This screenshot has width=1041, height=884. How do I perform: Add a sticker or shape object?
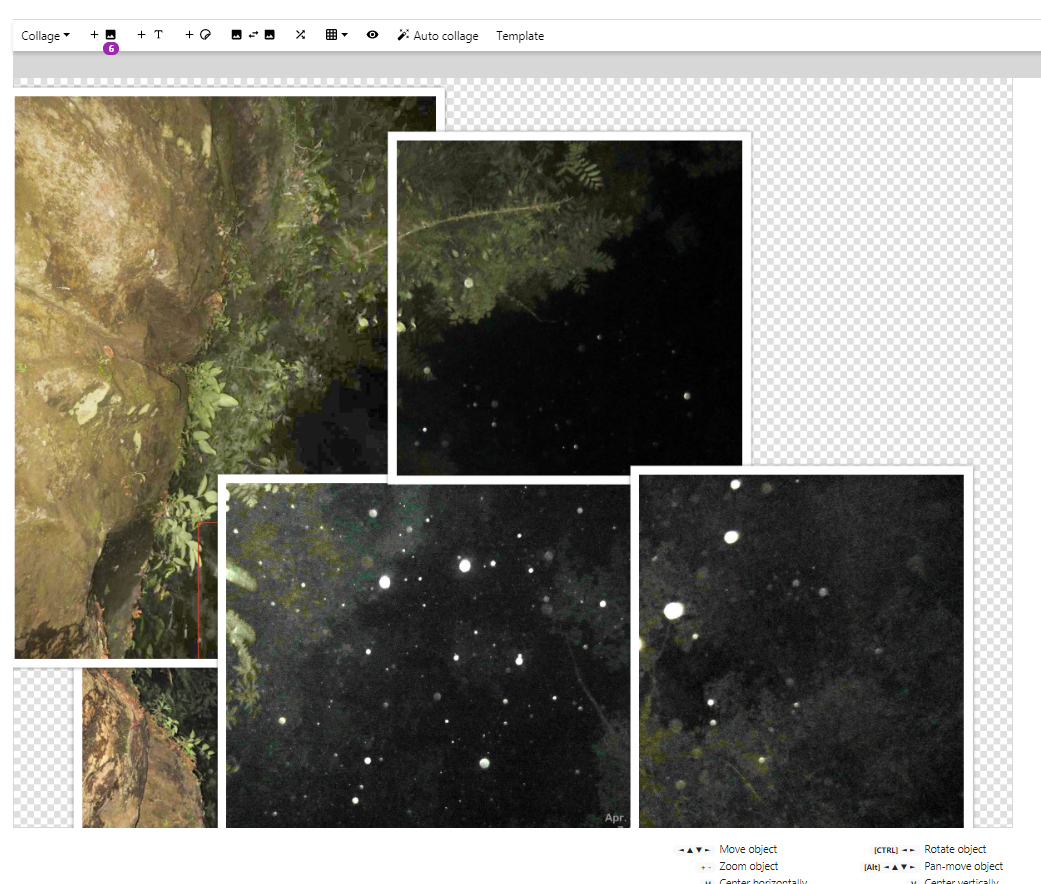coord(198,35)
